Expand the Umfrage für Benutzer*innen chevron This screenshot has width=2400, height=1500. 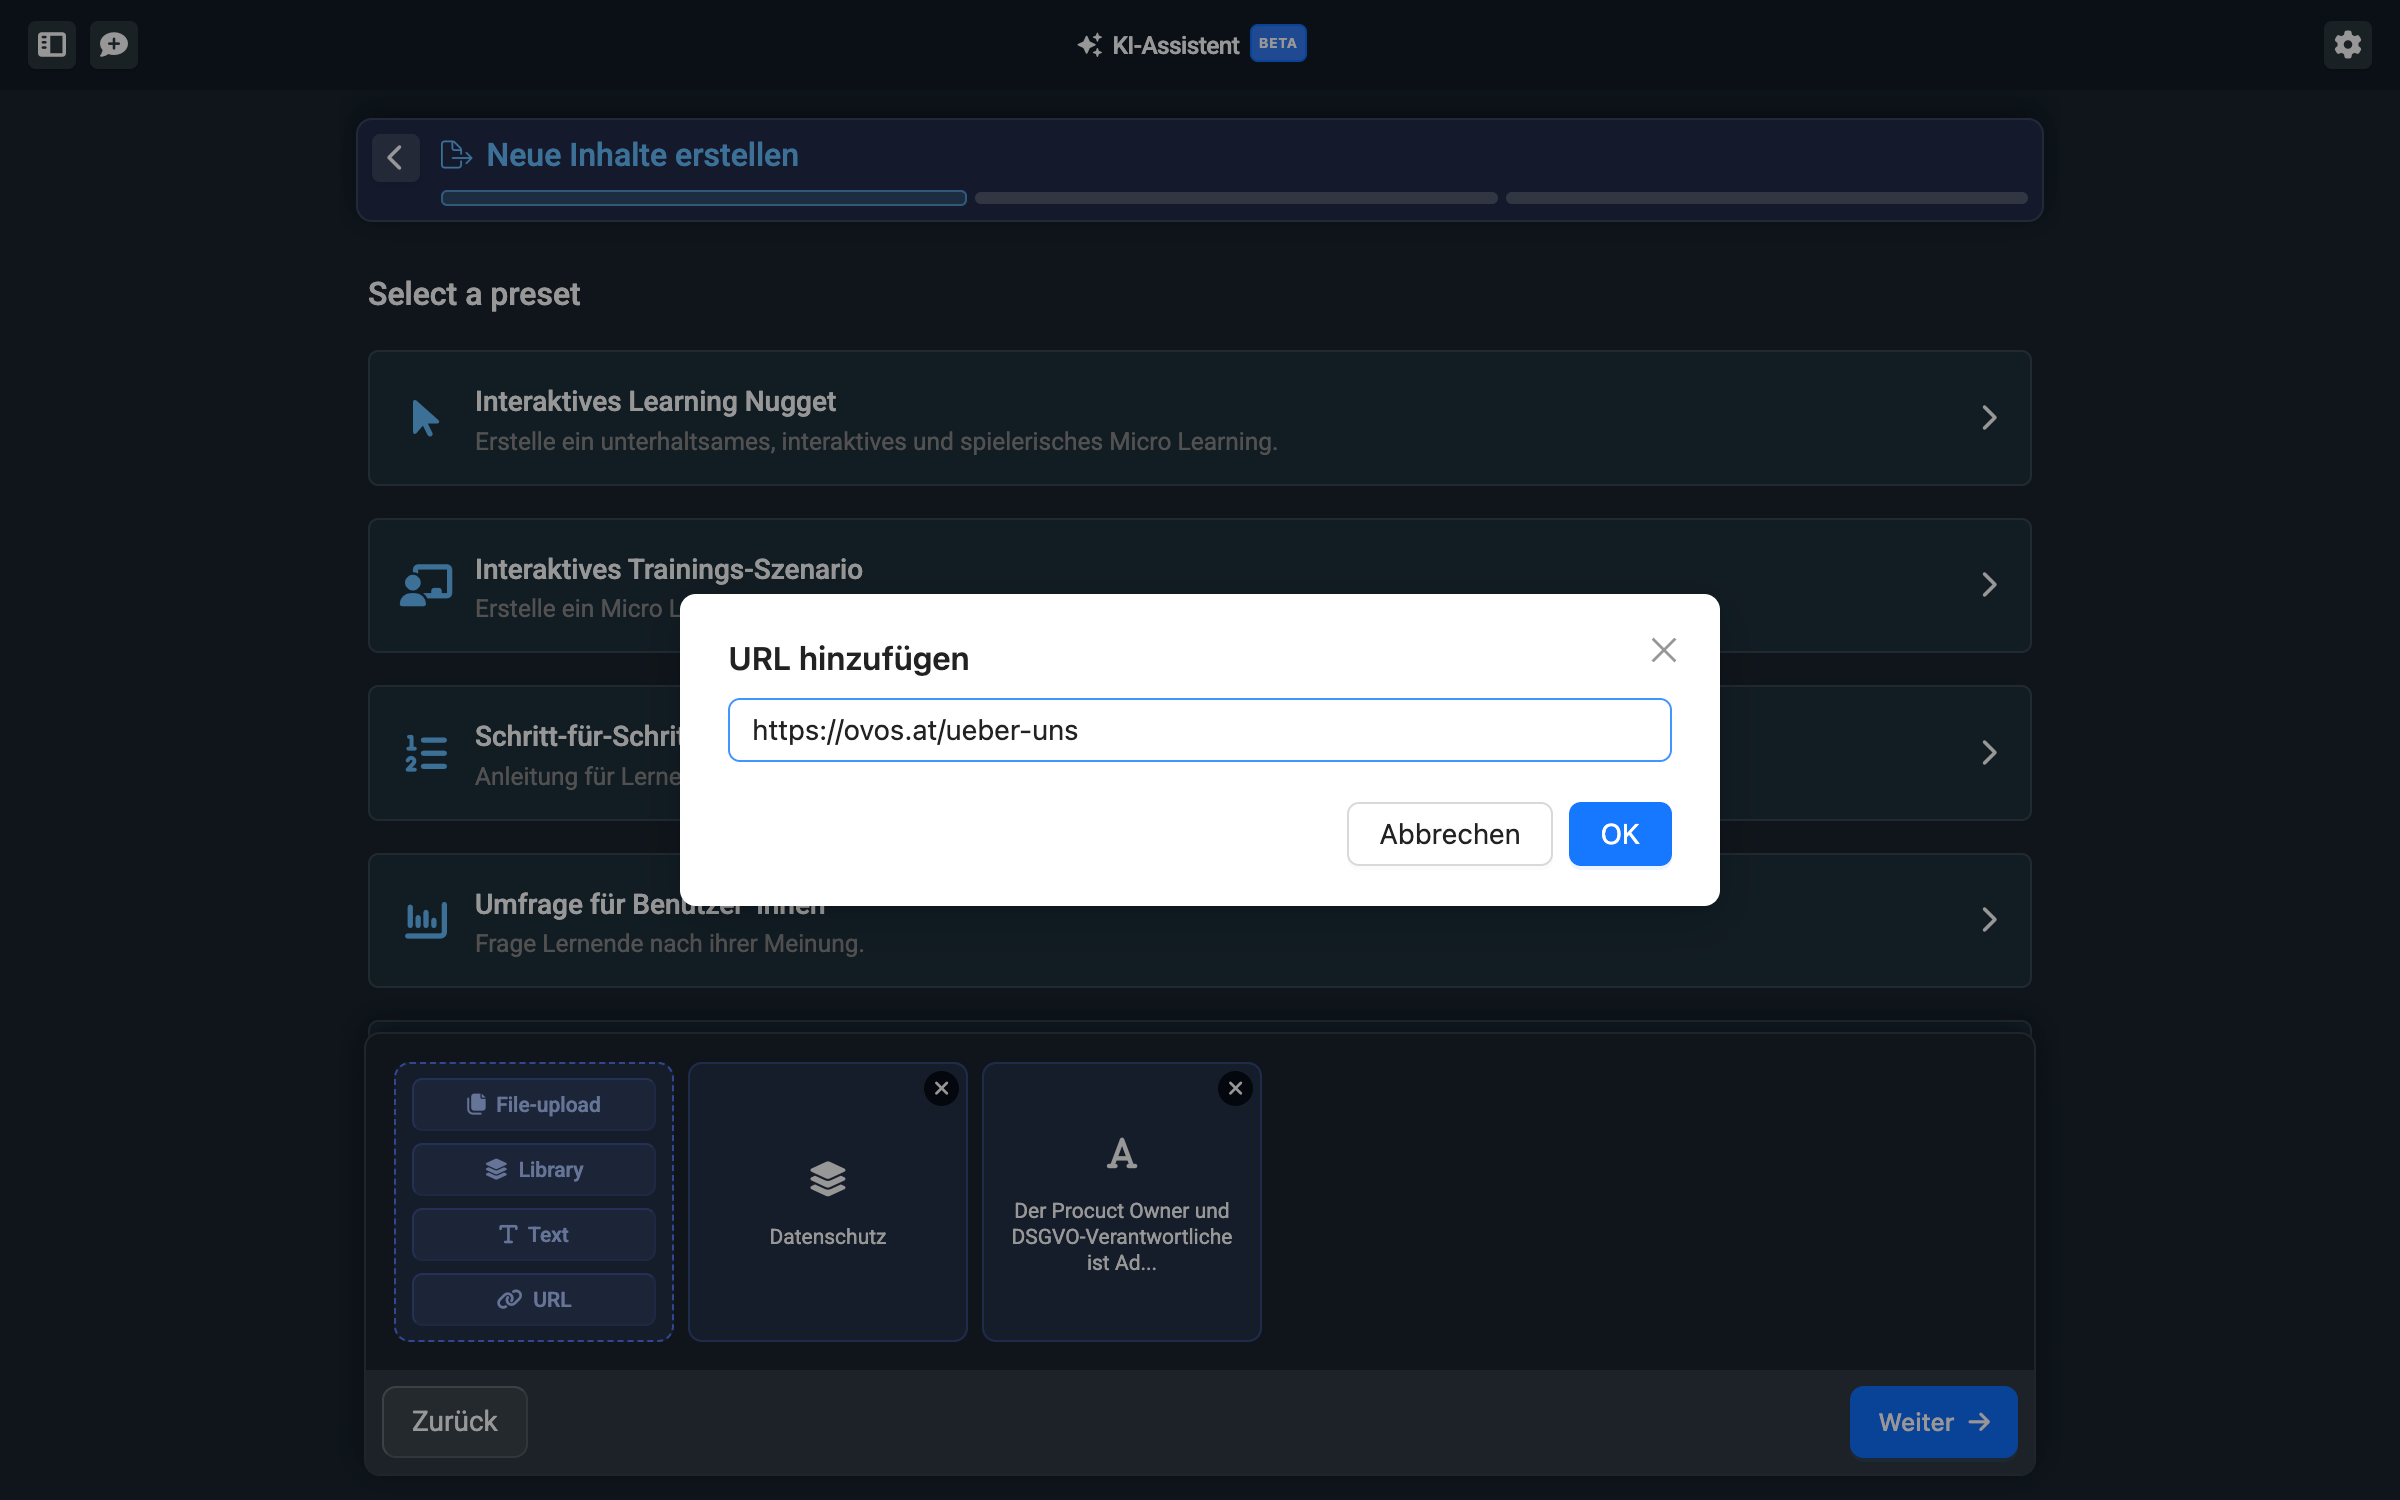pos(1988,920)
